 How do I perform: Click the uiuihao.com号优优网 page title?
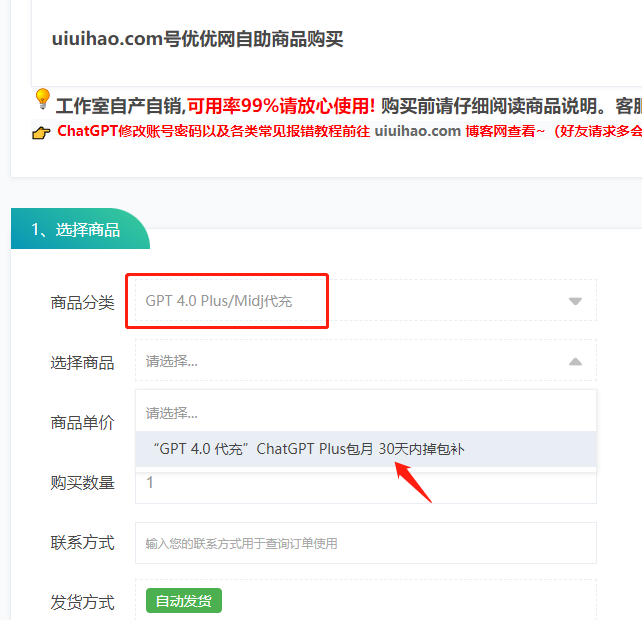pos(197,39)
